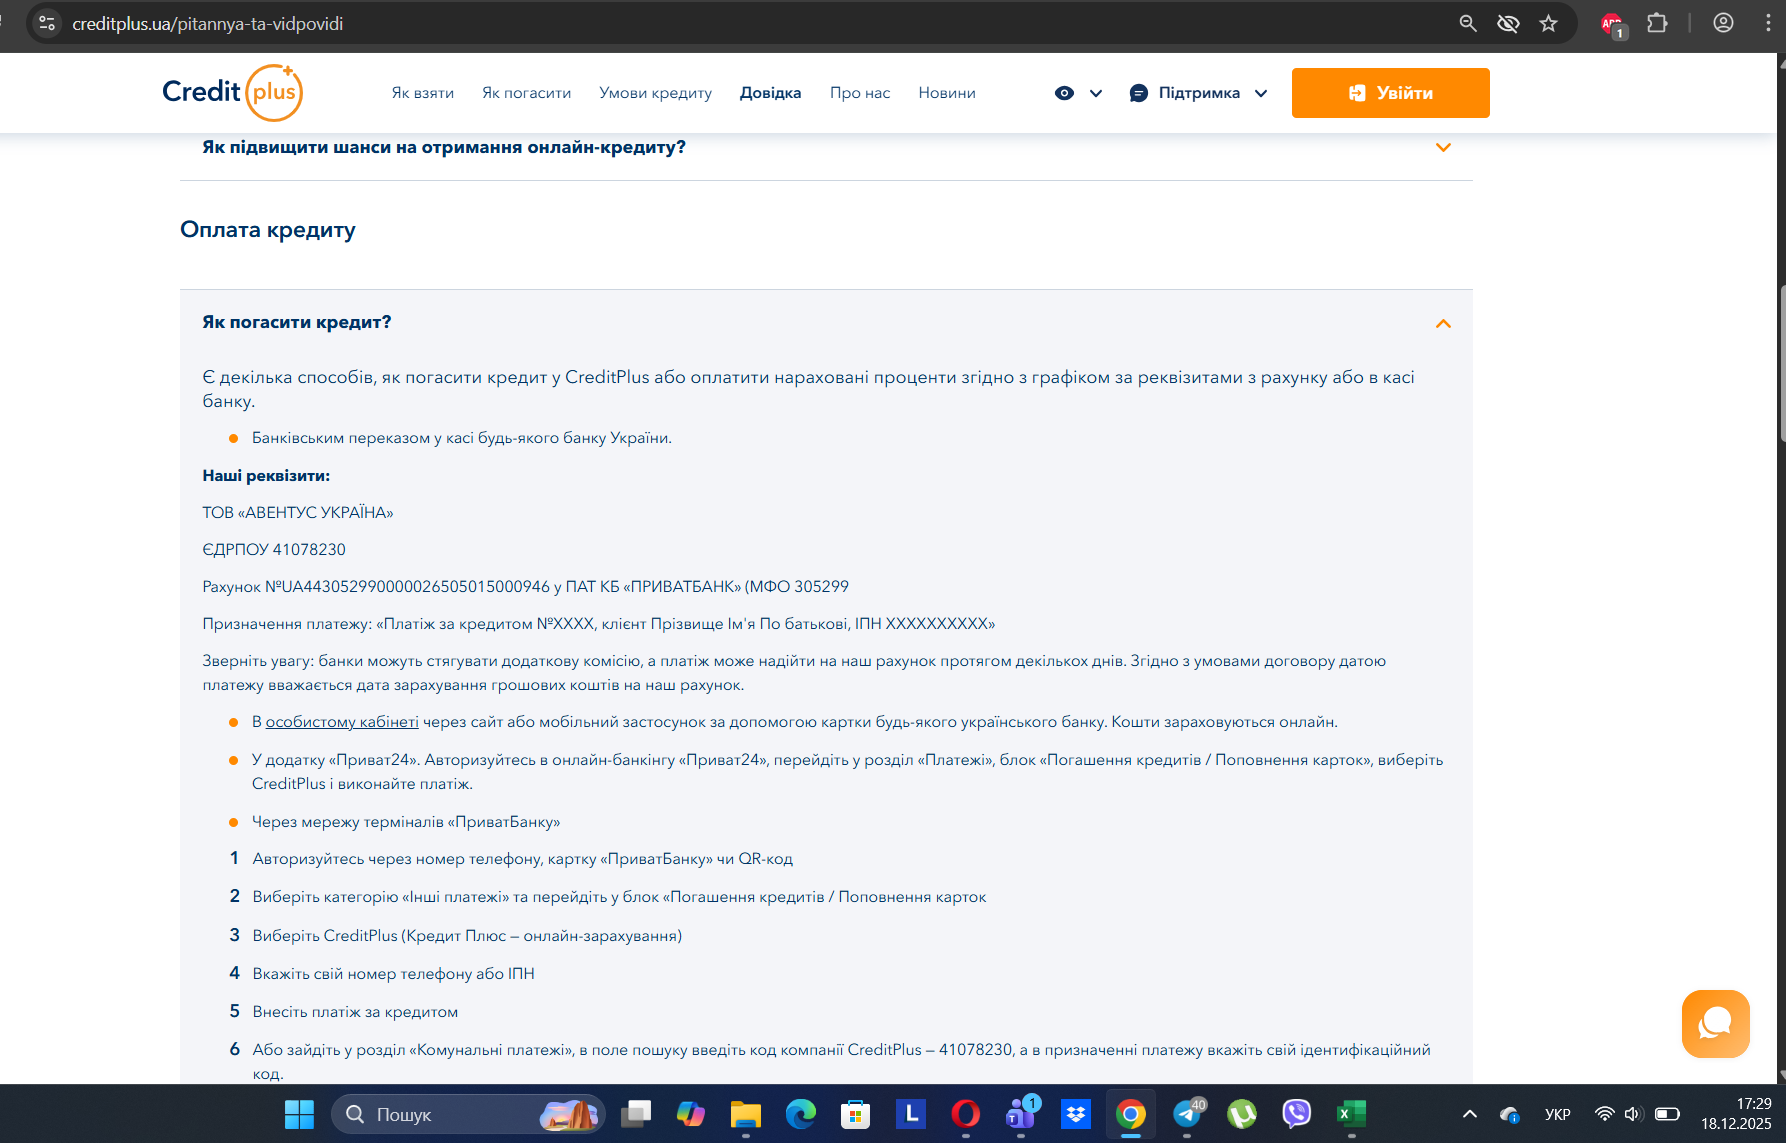Open the orange chat widget bubble
The image size is (1786, 1143).
click(1715, 1023)
